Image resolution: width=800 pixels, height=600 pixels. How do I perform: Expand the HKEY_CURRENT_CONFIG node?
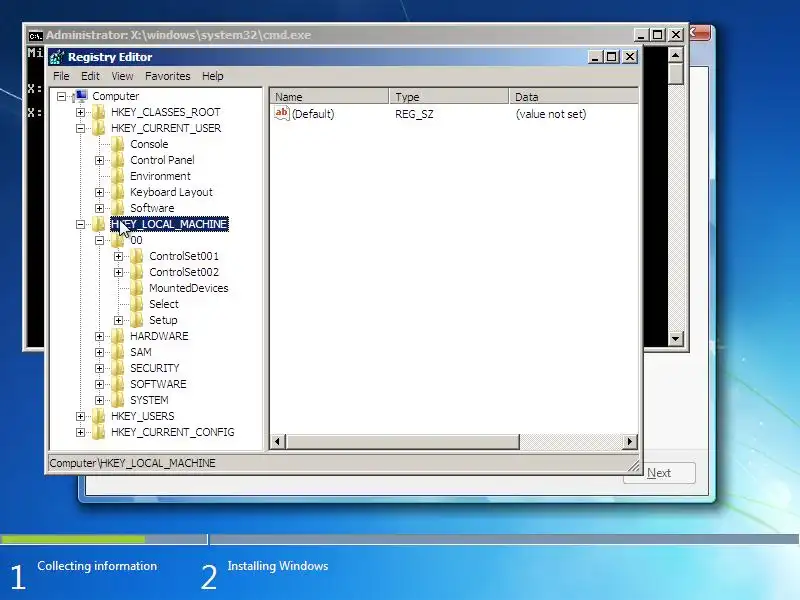80,432
